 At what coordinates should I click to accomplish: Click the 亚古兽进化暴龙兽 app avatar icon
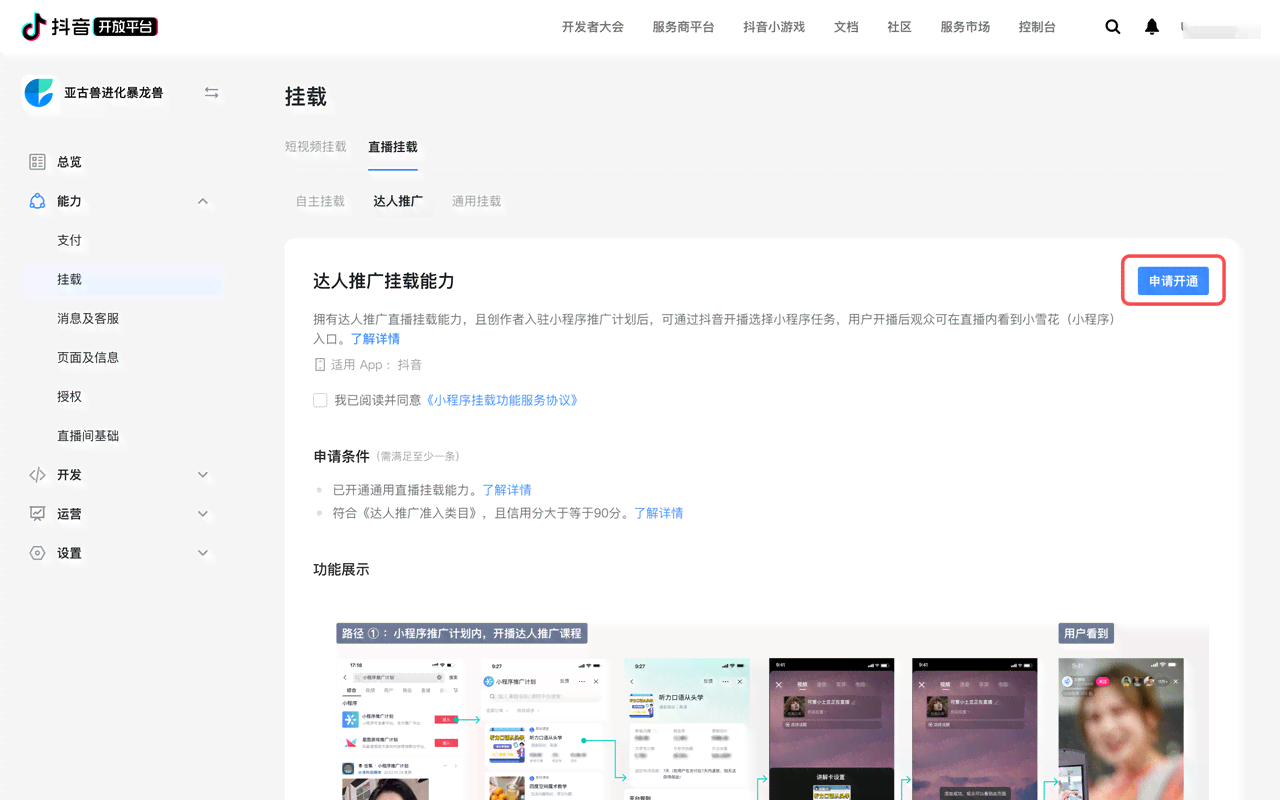click(x=39, y=92)
